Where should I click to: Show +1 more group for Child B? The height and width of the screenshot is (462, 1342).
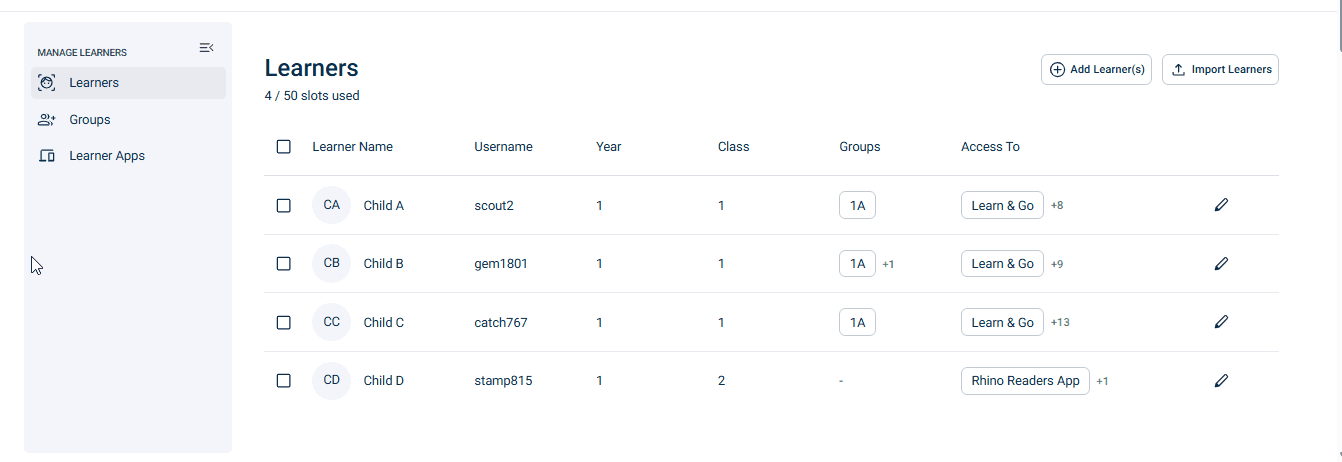tap(888, 265)
